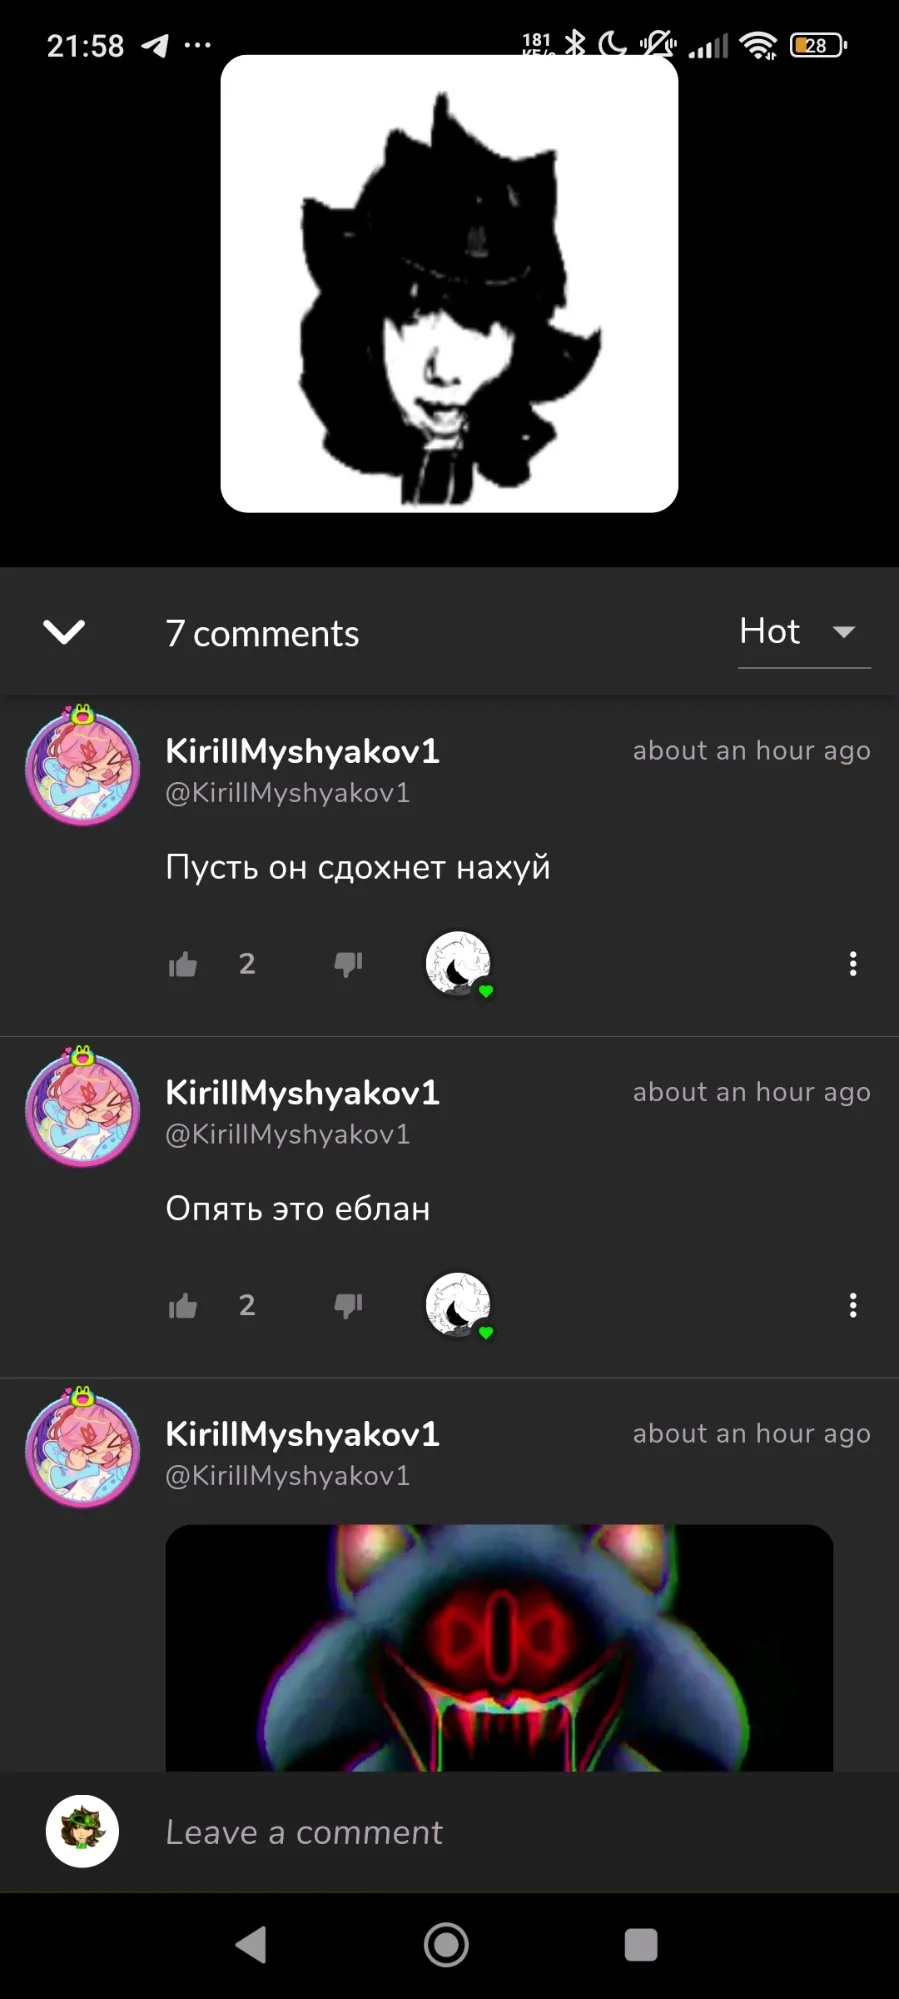Open the @KirillMyshyakov1 handle in the second comment
The width and height of the screenshot is (899, 1999).
[x=288, y=1134]
